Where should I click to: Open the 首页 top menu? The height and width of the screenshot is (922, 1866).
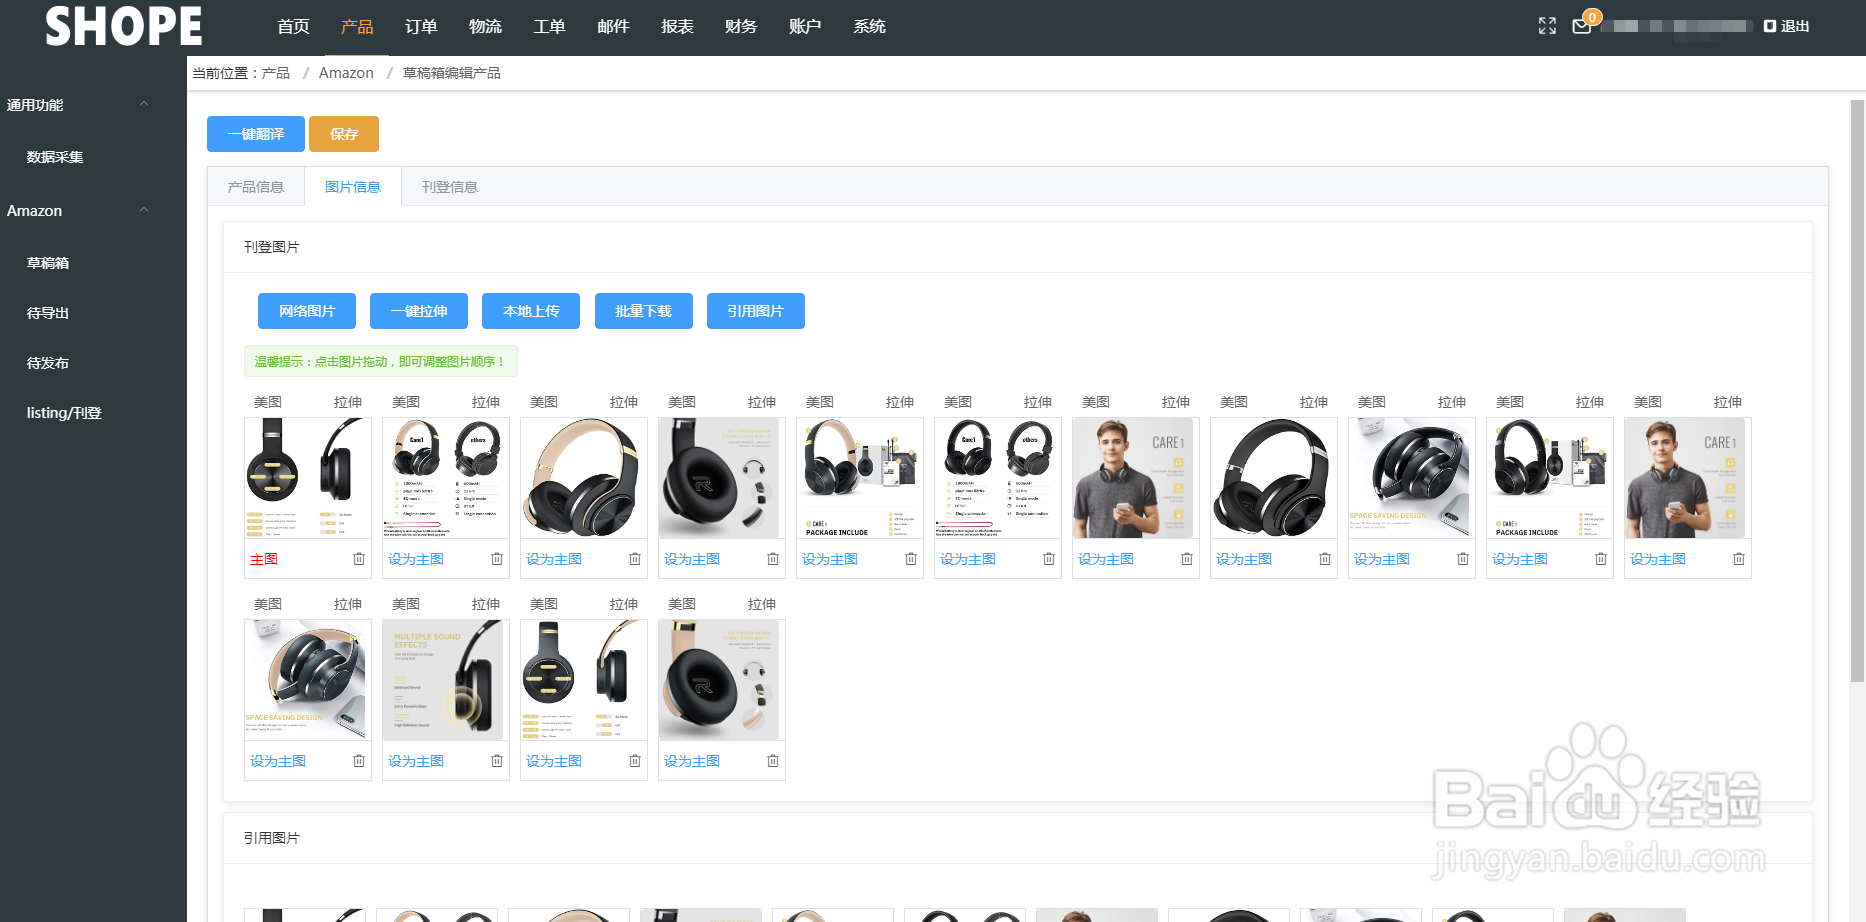(x=293, y=27)
